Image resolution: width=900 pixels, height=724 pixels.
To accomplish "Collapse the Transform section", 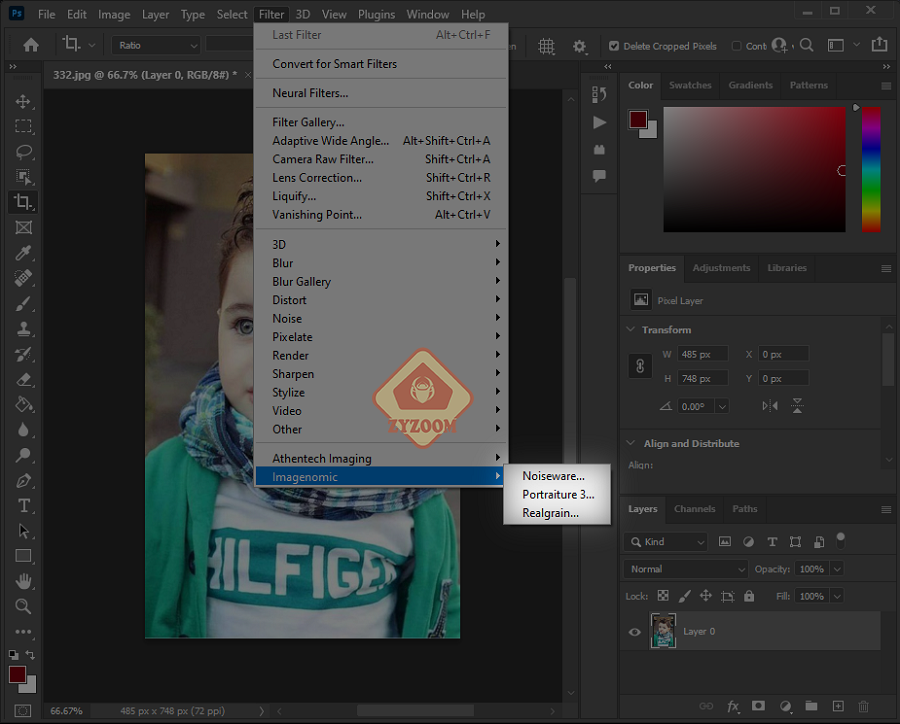I will tap(631, 330).
